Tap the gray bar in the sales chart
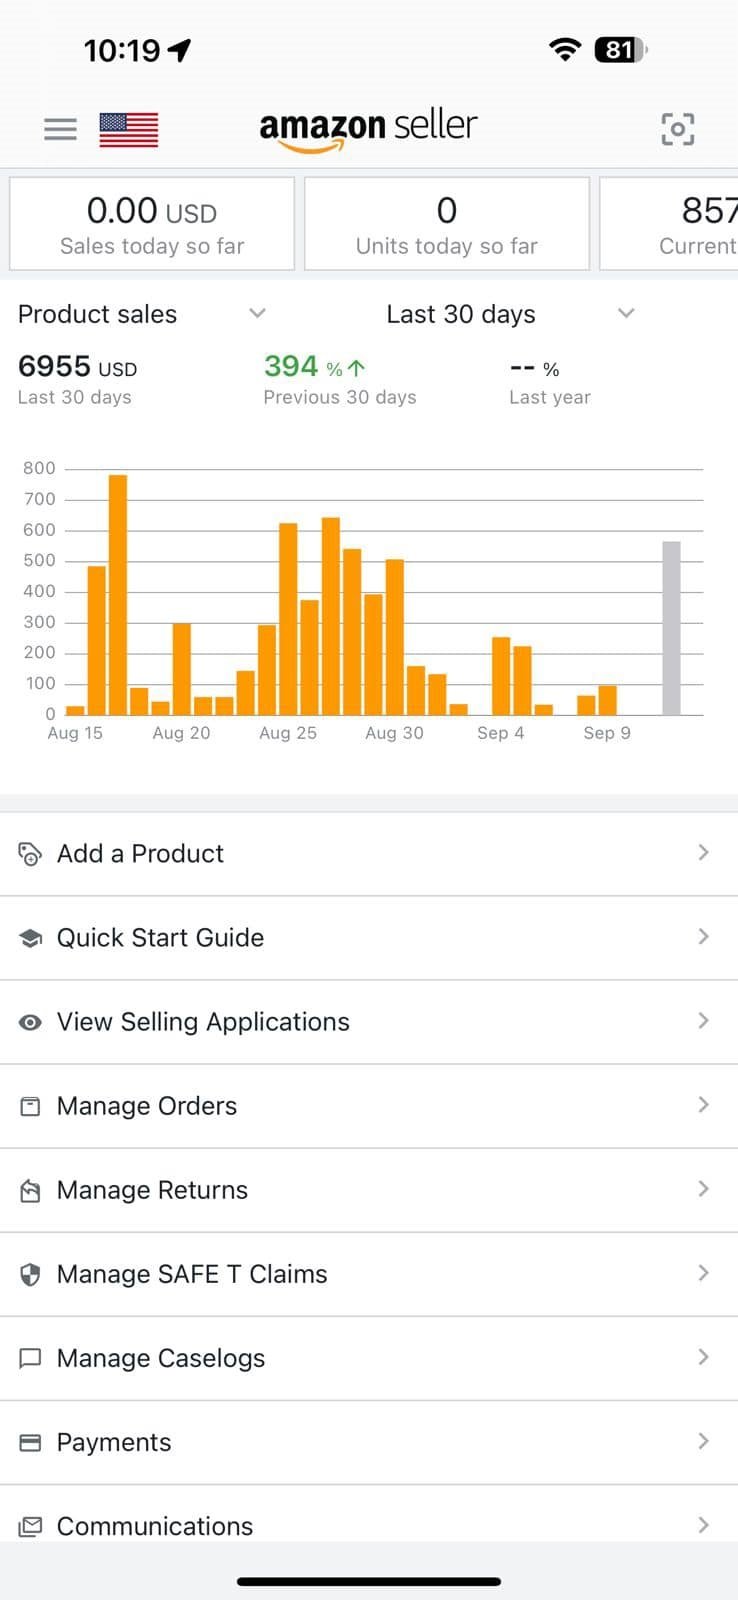This screenshot has width=738, height=1600. [x=671, y=628]
